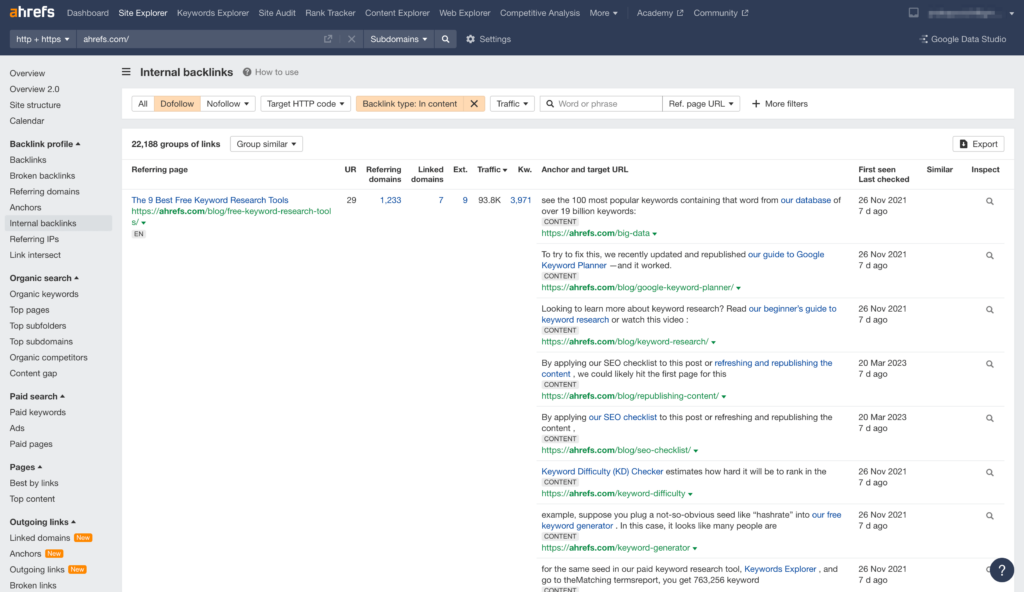Click the Keyword Difficulty (KD) Checker anchor link
Viewport: 1024px width, 592px height.
click(x=602, y=471)
